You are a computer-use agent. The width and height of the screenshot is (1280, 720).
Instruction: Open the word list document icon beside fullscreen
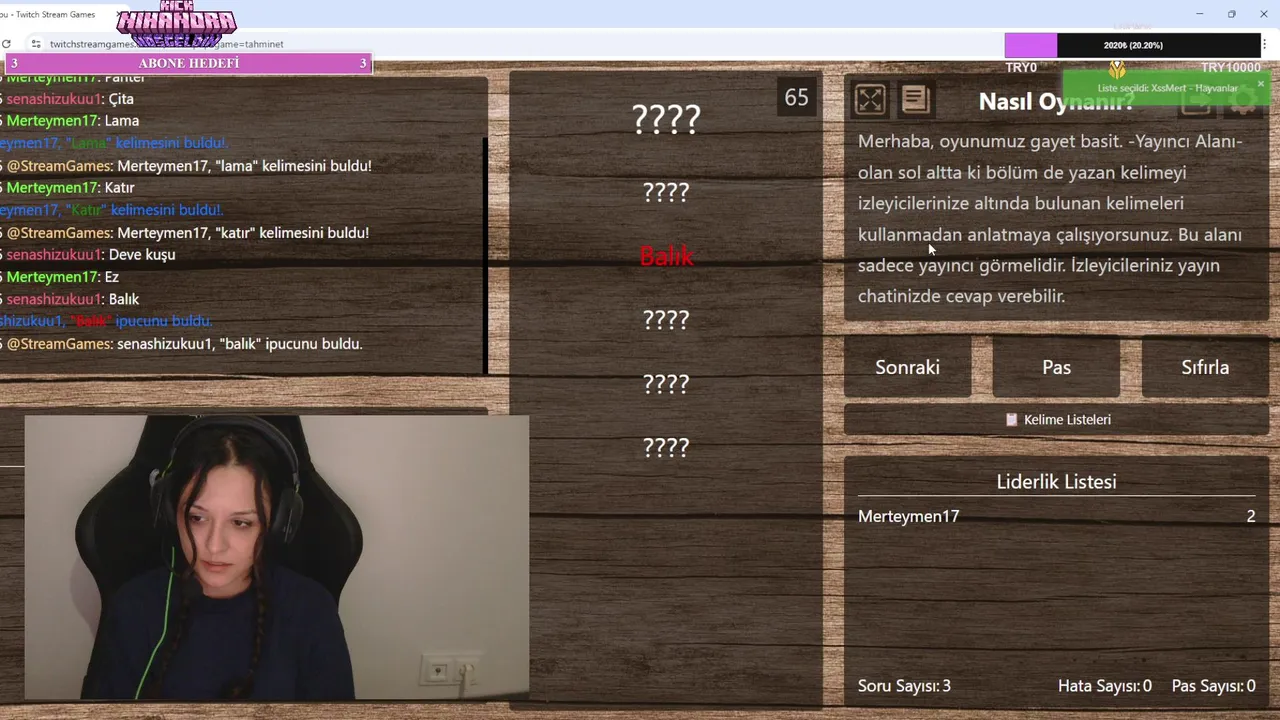[x=915, y=99]
